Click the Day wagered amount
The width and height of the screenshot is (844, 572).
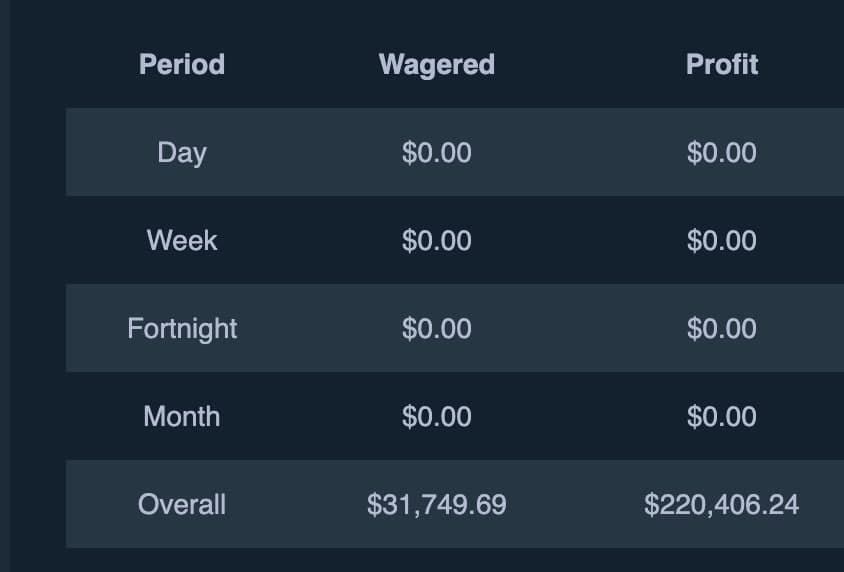[437, 153]
